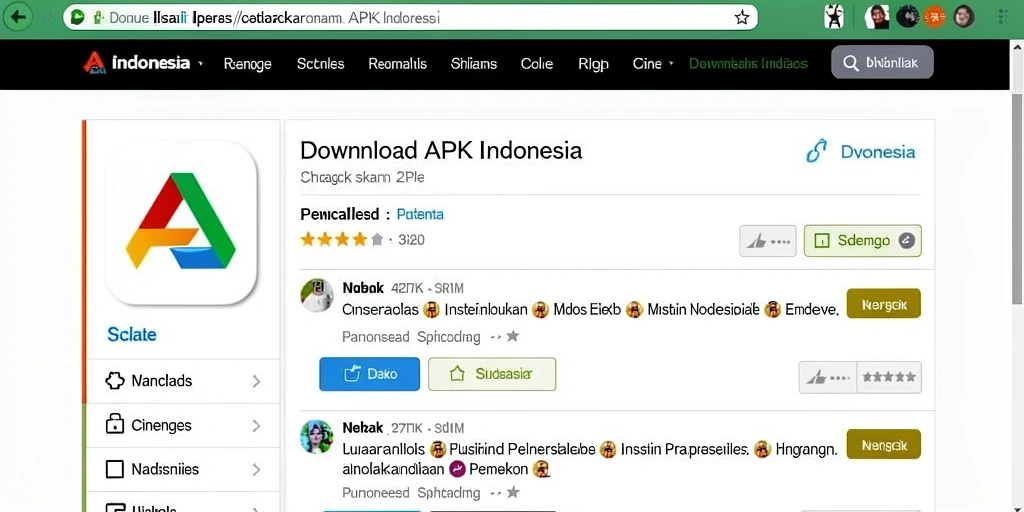
Task: Expand the Nadisniies sidebar chevron
Action: (x=257, y=470)
